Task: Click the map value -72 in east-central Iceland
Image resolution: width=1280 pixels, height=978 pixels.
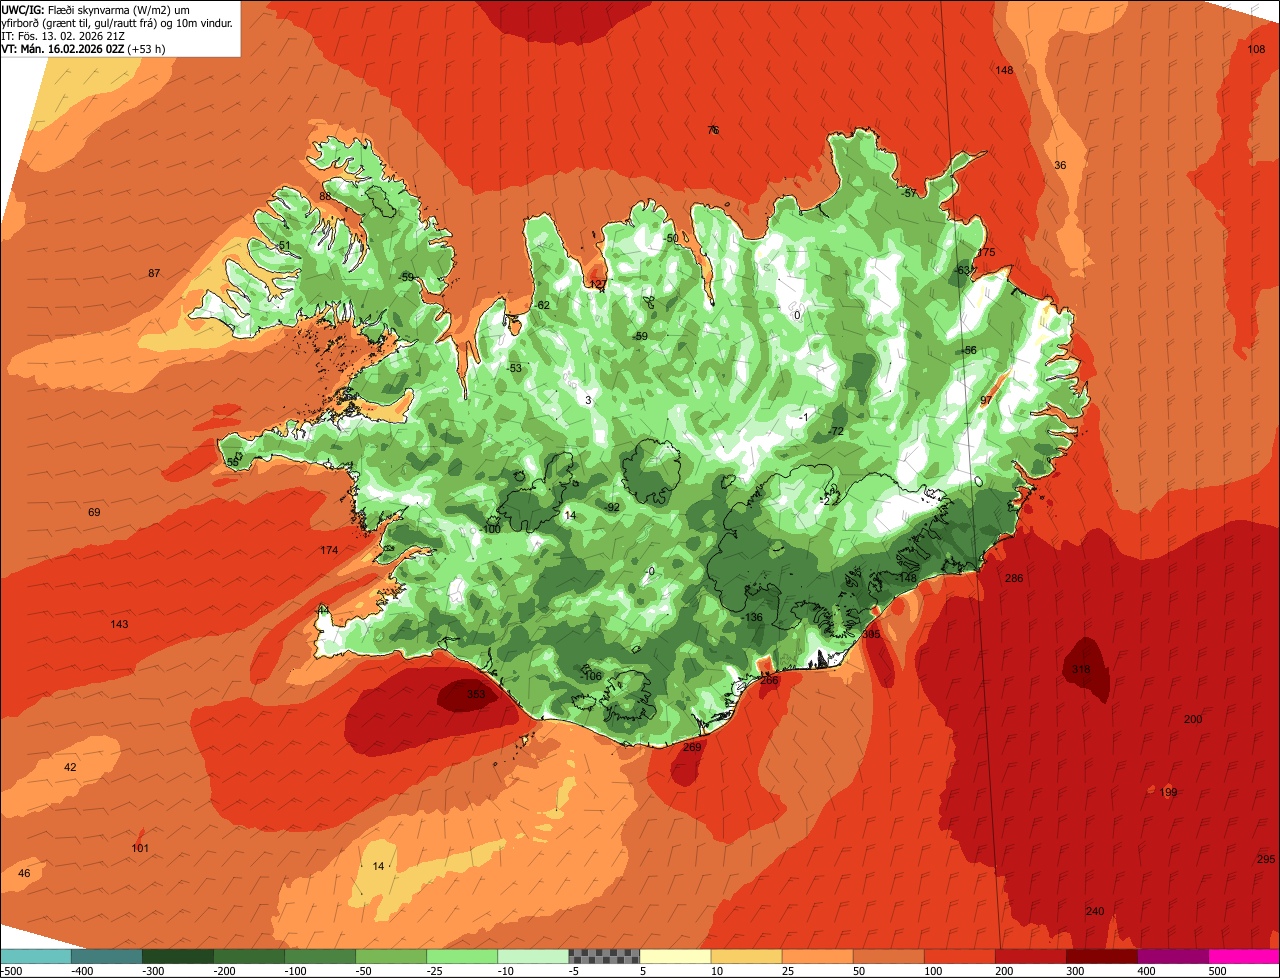Action: coord(836,431)
